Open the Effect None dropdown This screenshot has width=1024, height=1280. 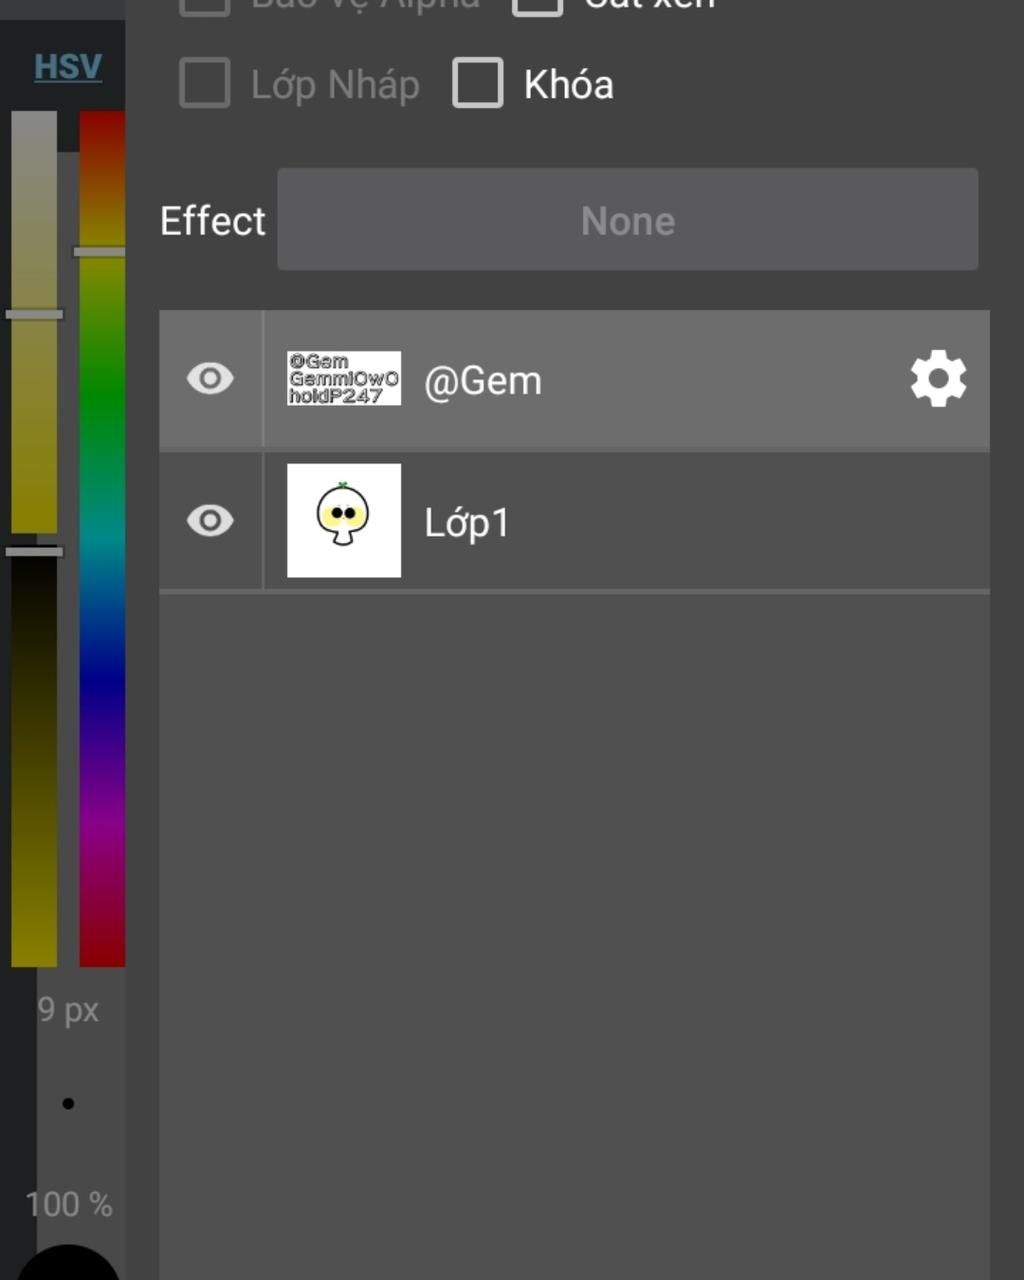pyautogui.click(x=628, y=219)
